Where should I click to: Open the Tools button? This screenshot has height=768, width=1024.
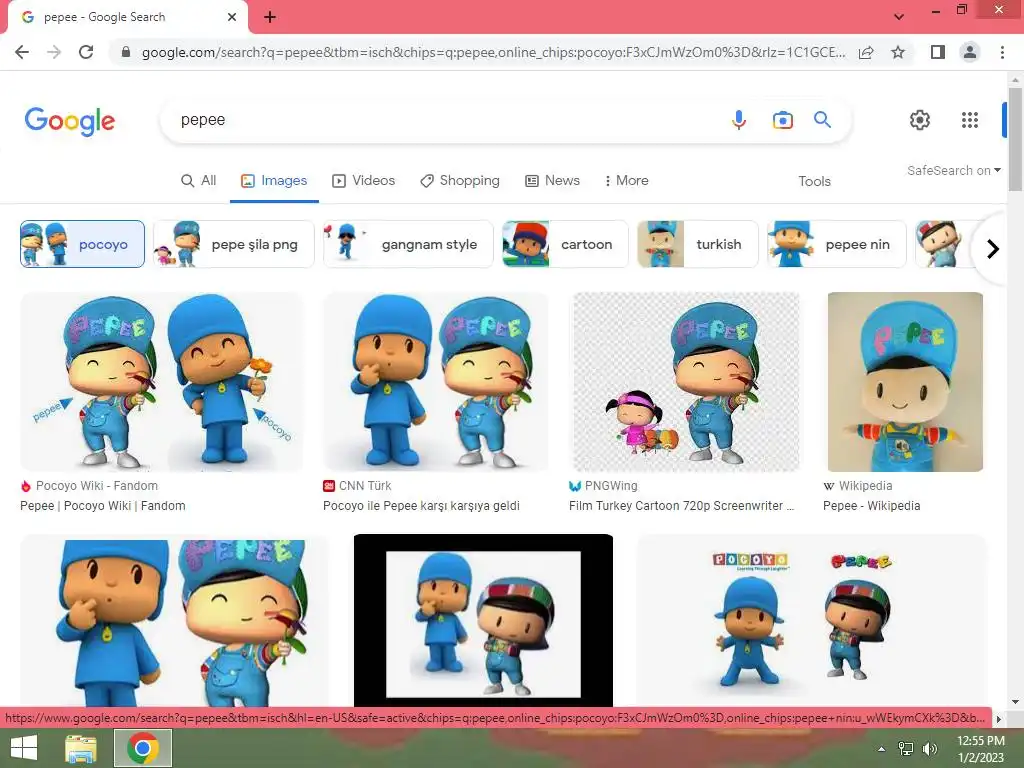coord(814,182)
